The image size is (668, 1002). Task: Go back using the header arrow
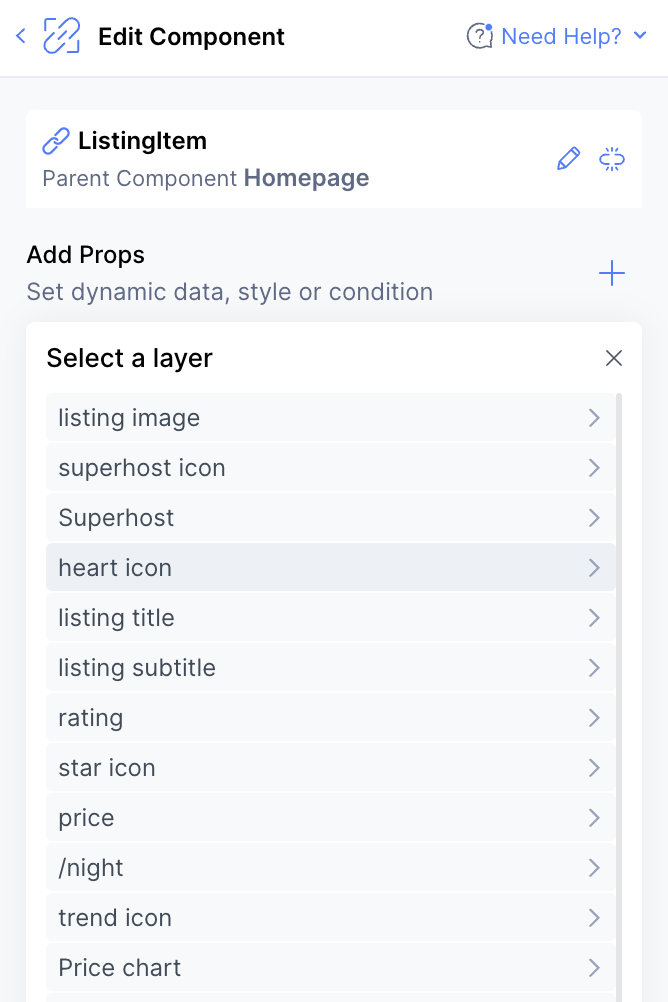[20, 36]
